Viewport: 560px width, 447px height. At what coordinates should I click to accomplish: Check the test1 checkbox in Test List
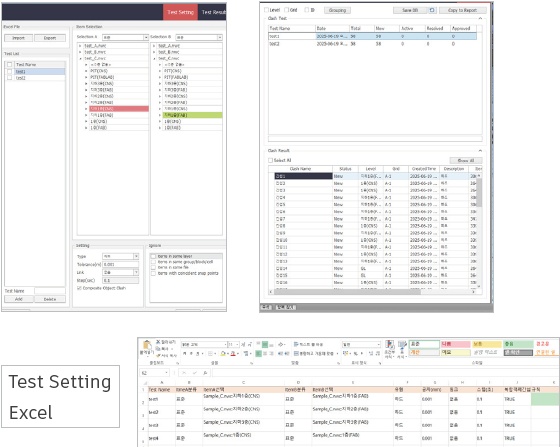point(10,71)
